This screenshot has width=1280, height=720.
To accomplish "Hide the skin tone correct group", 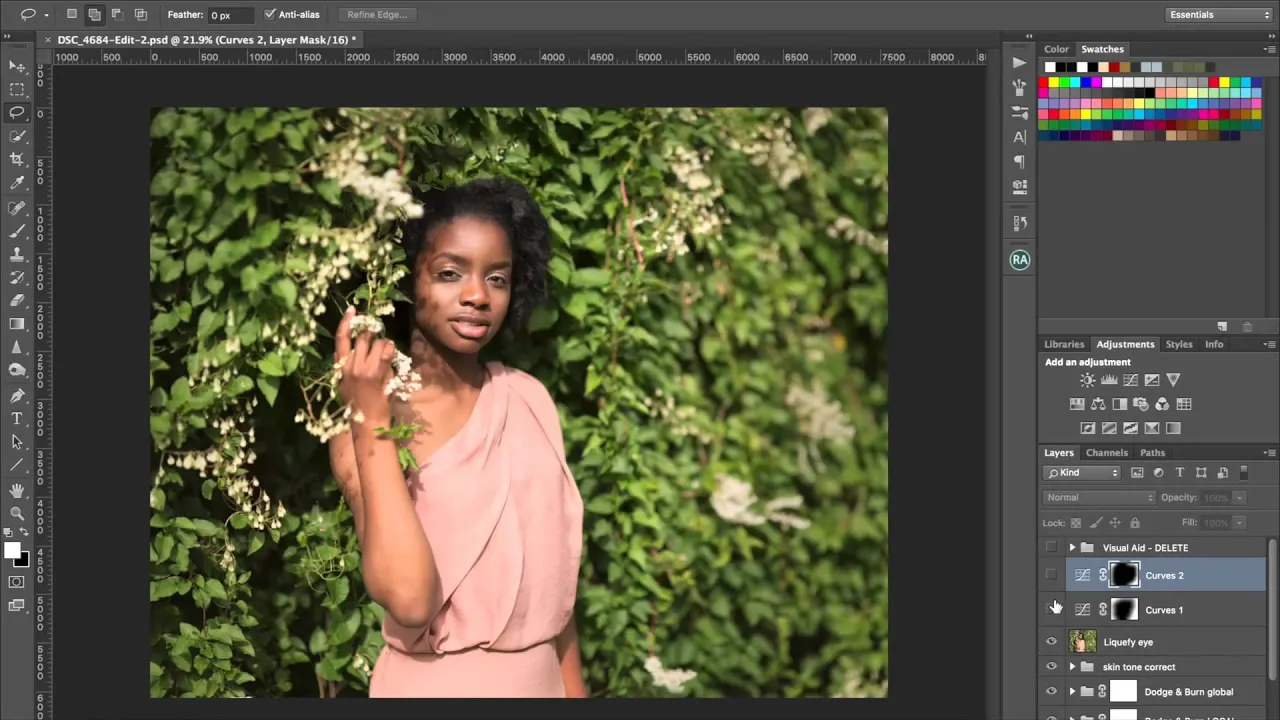I will pos(1051,667).
